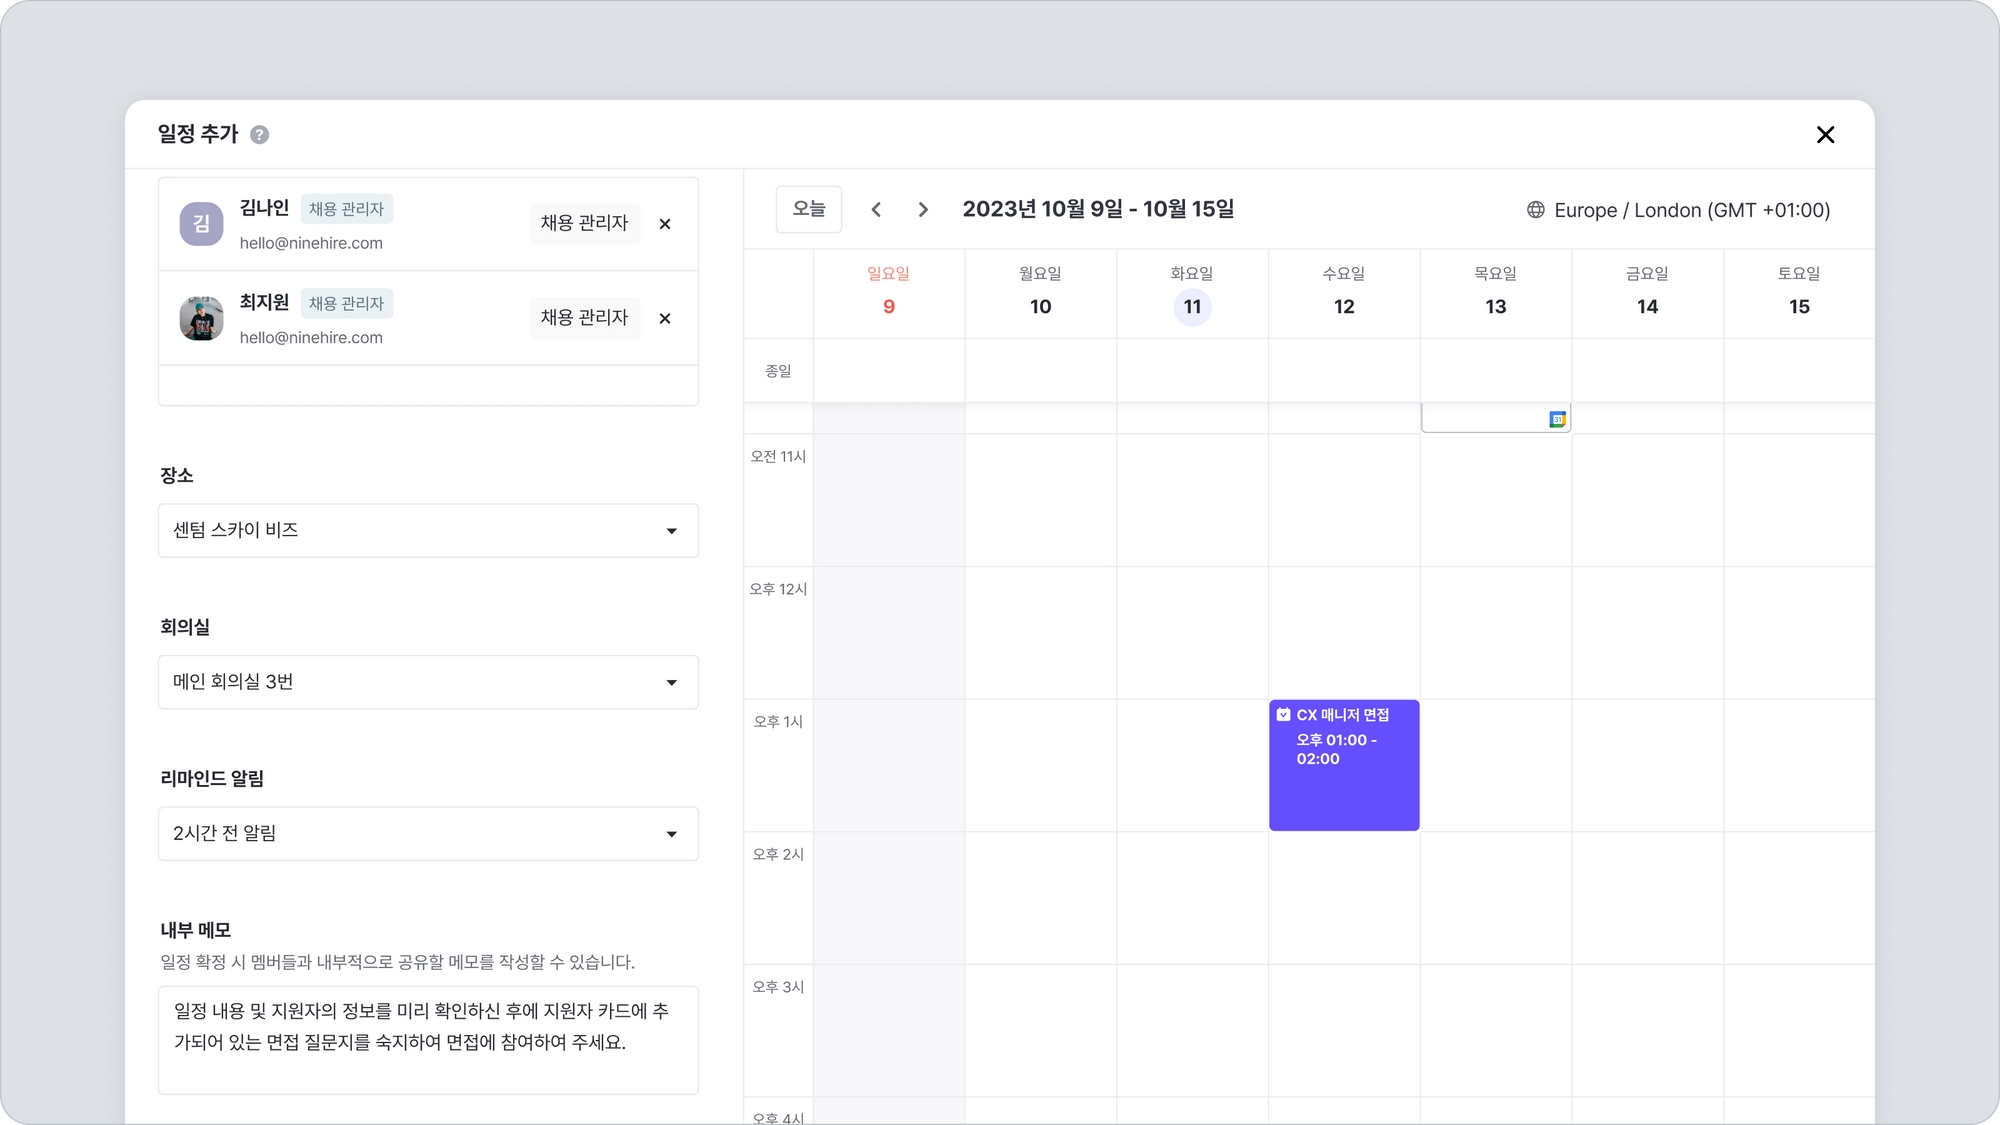Screen dimensions: 2000x1125
Task: Select Tuesday 11 in the calendar header
Action: tap(1192, 307)
